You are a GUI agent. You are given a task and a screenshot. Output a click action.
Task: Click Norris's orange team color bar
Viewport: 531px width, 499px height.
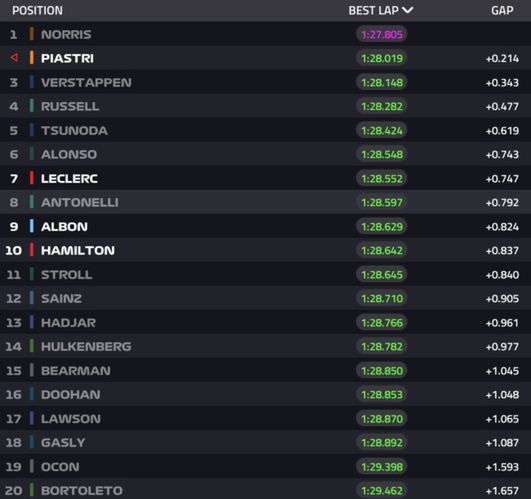point(31,34)
